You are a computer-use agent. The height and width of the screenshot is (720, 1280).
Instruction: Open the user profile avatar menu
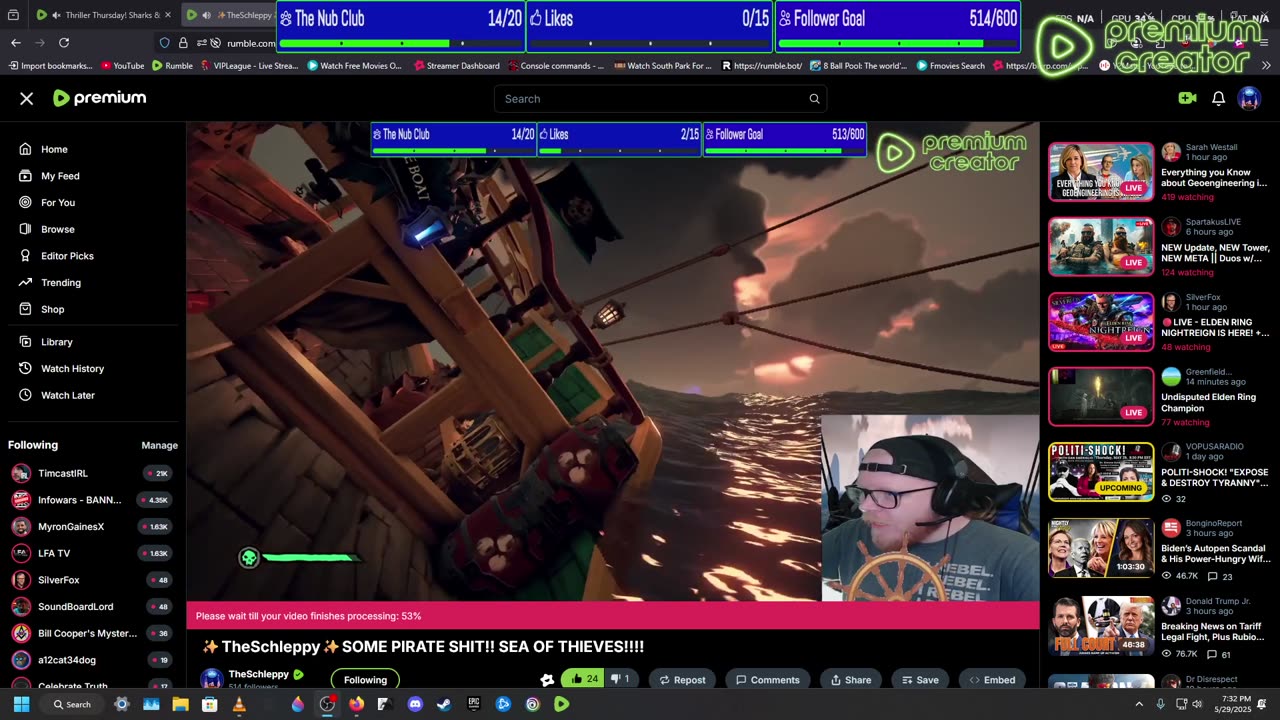point(1249,98)
